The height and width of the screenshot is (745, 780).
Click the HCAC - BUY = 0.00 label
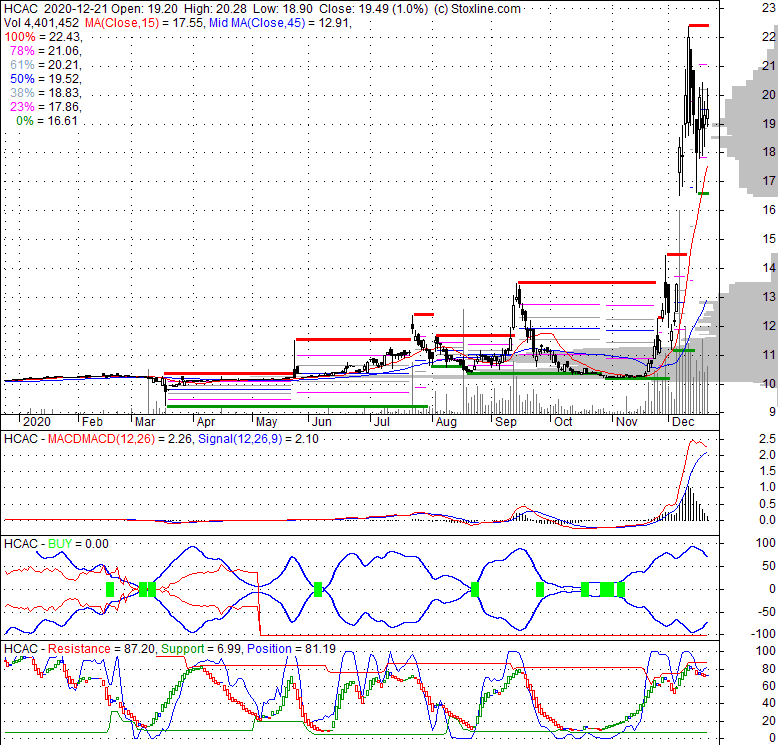[56, 544]
